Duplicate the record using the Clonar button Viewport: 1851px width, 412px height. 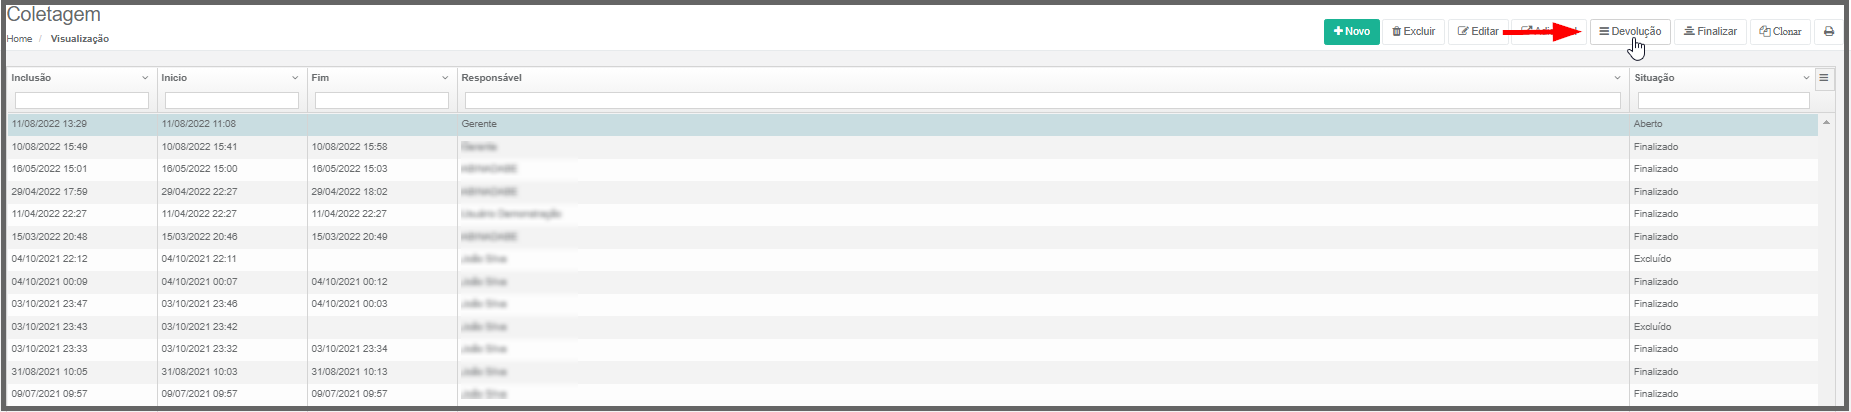pos(1780,32)
